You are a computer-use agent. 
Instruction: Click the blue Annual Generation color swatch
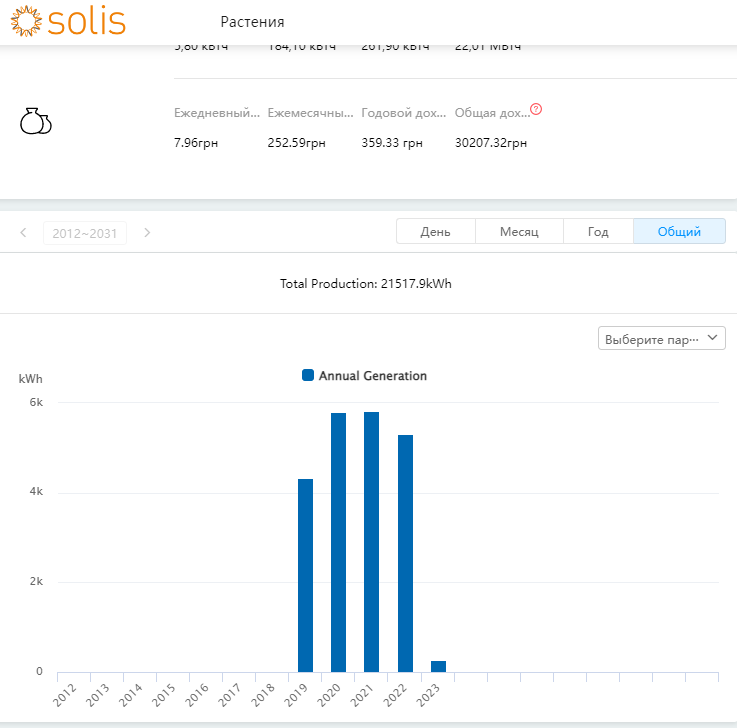click(x=308, y=376)
